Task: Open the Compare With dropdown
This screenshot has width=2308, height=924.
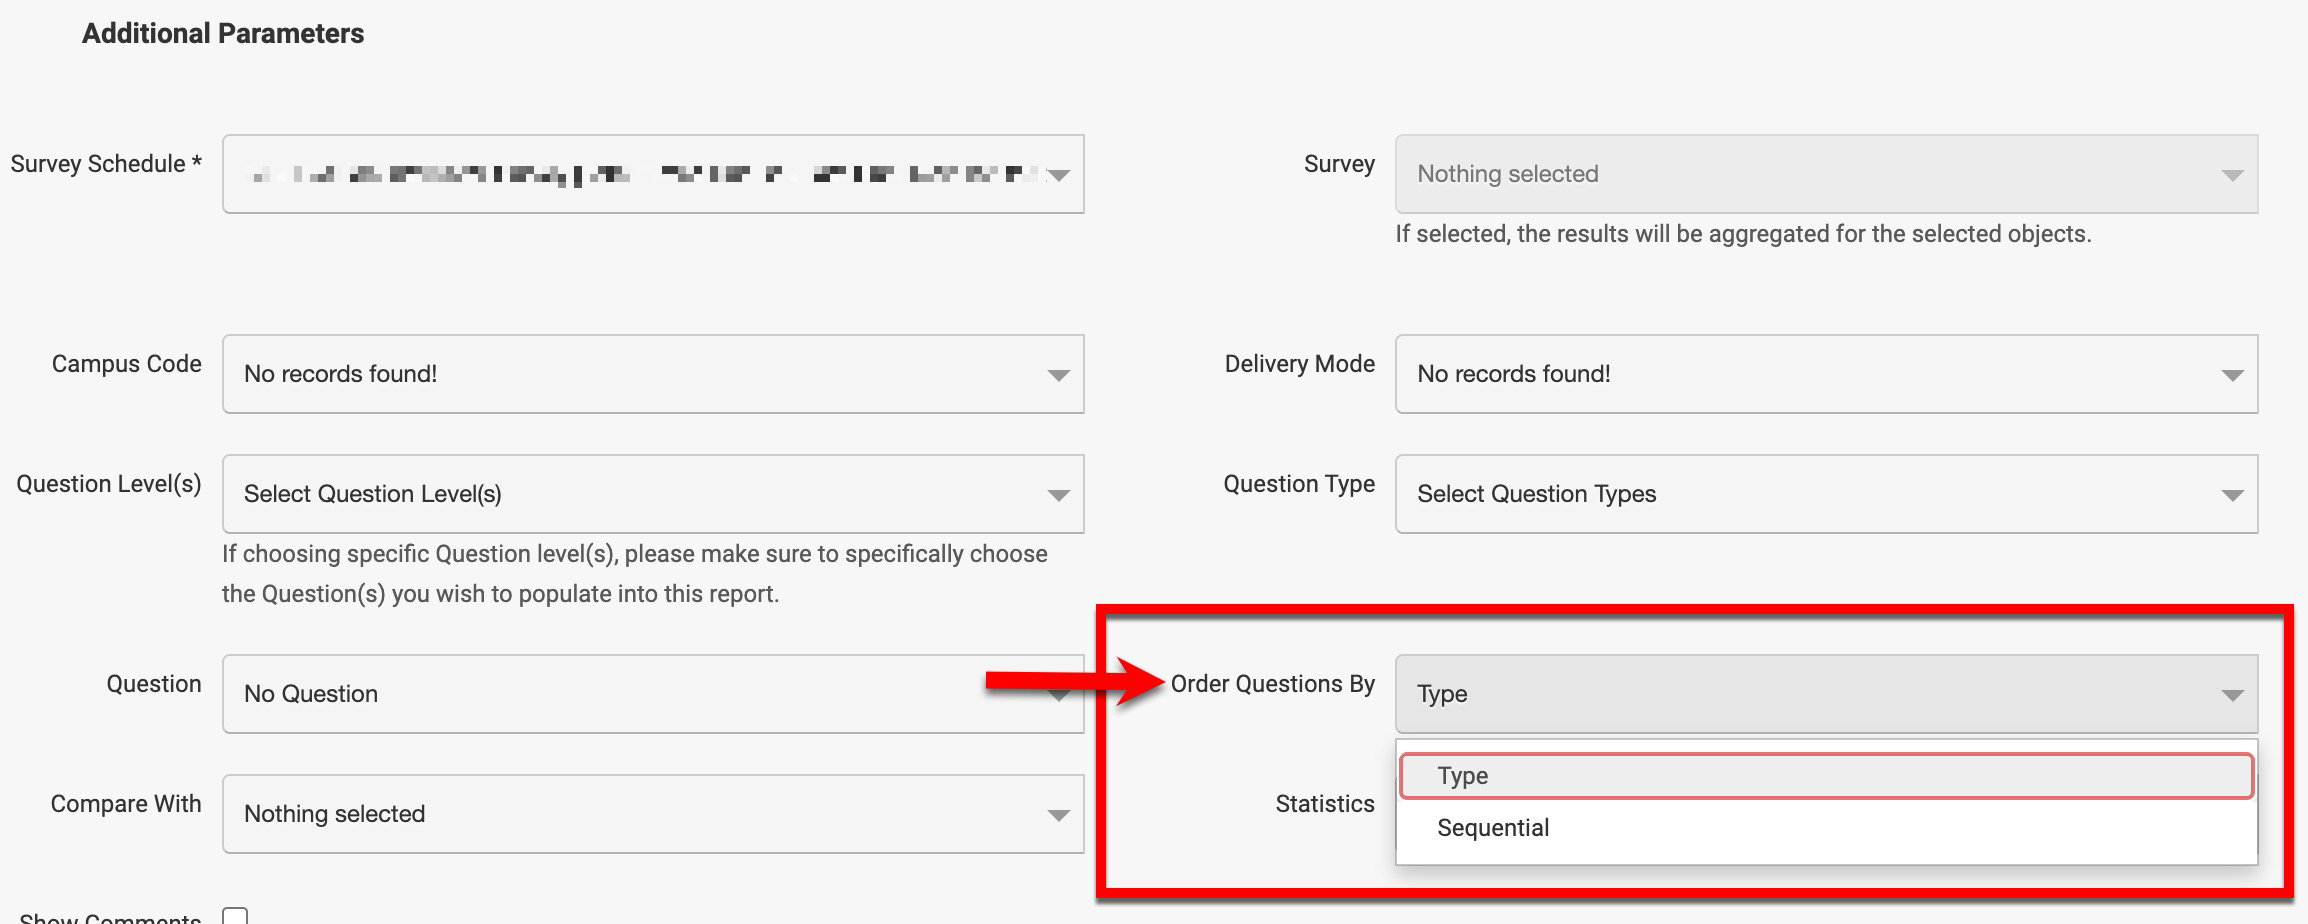Action: coord(640,814)
